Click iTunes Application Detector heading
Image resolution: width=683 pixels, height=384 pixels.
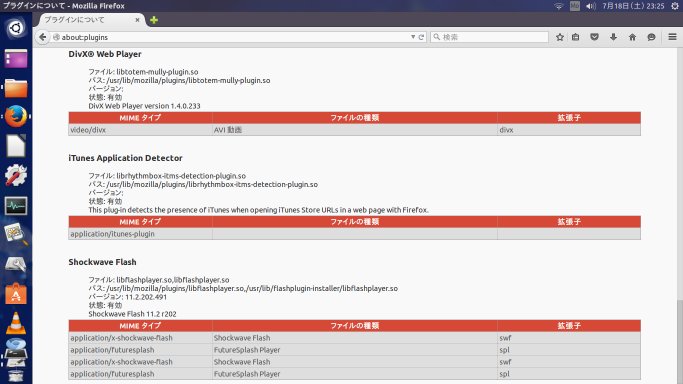point(125,158)
